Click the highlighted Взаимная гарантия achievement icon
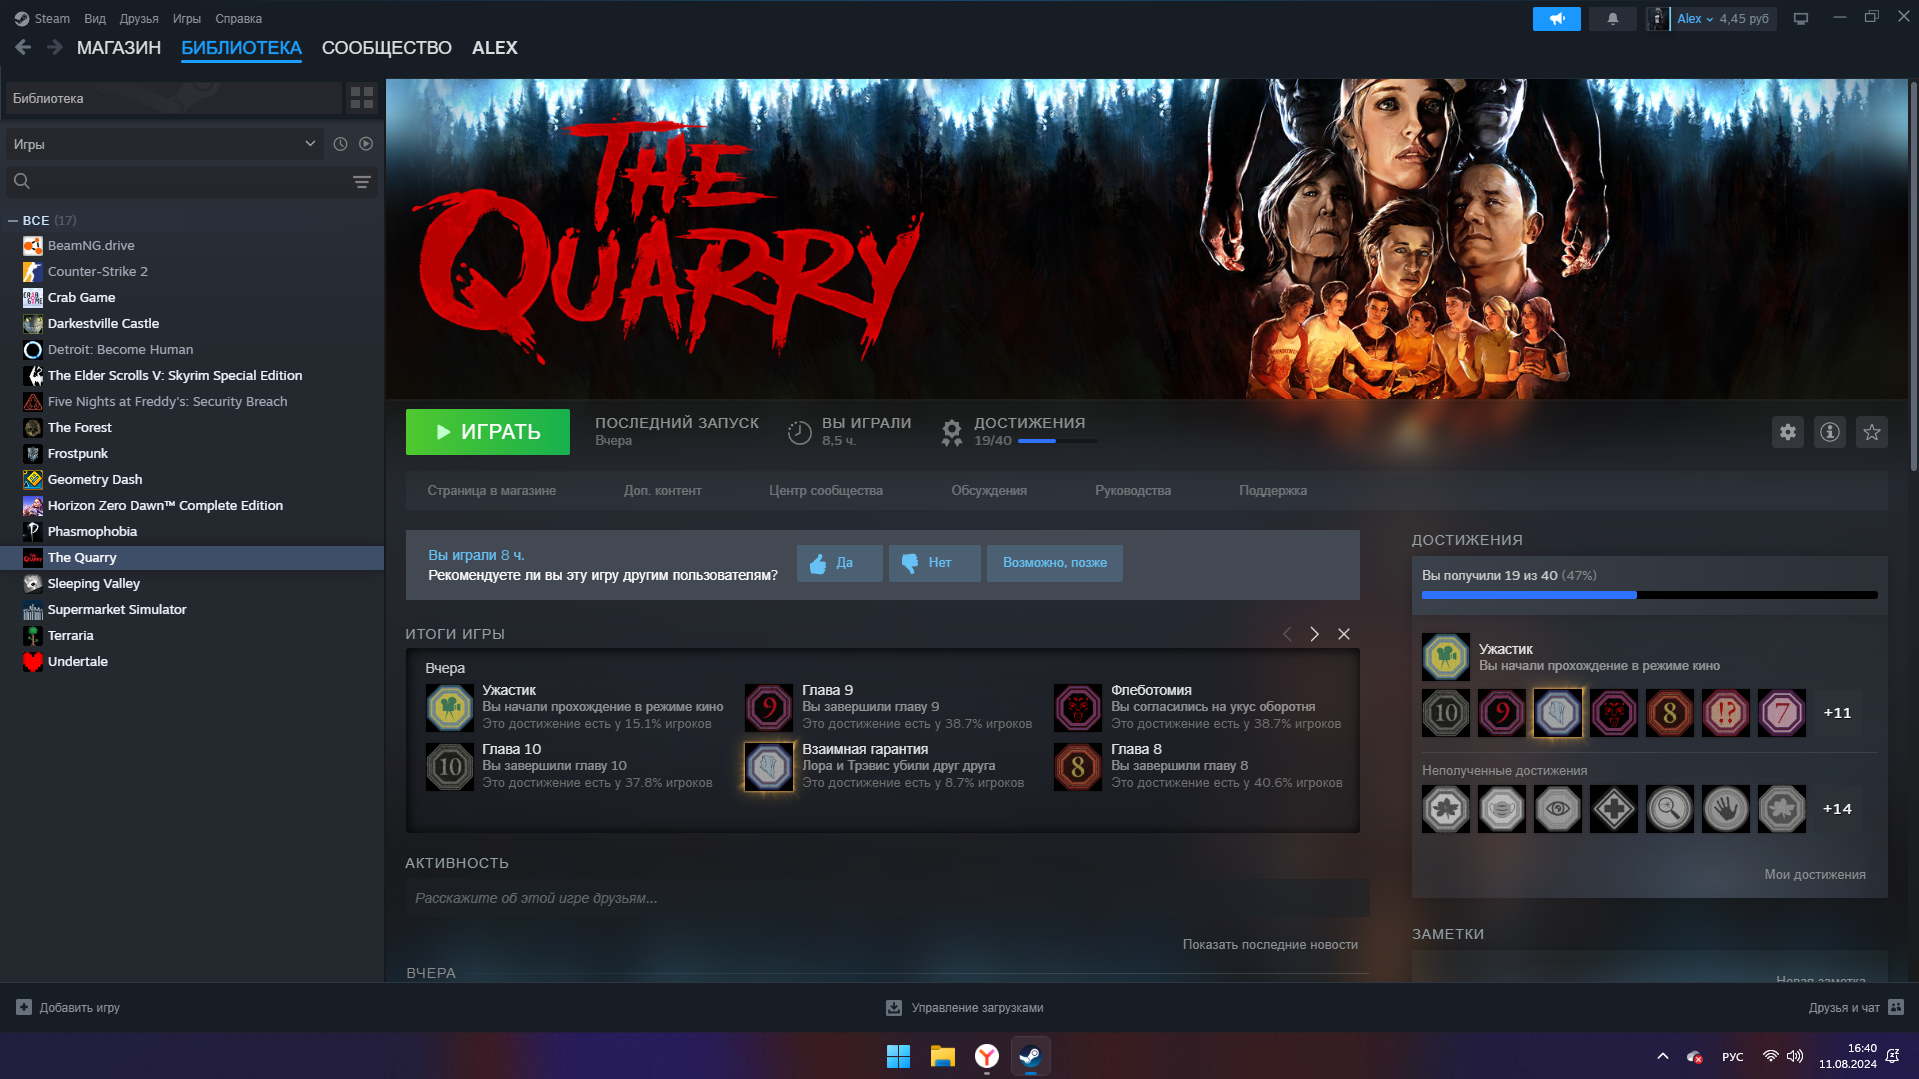Screen dimensions: 1919x1079 pos(1557,713)
